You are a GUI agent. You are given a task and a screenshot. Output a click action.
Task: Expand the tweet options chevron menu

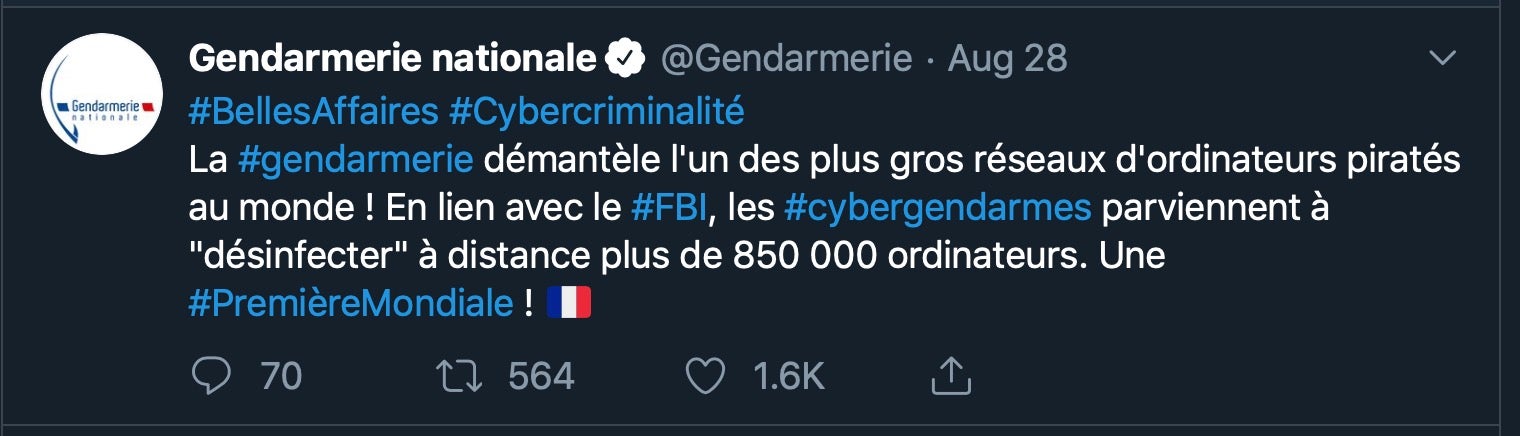(x=1443, y=59)
